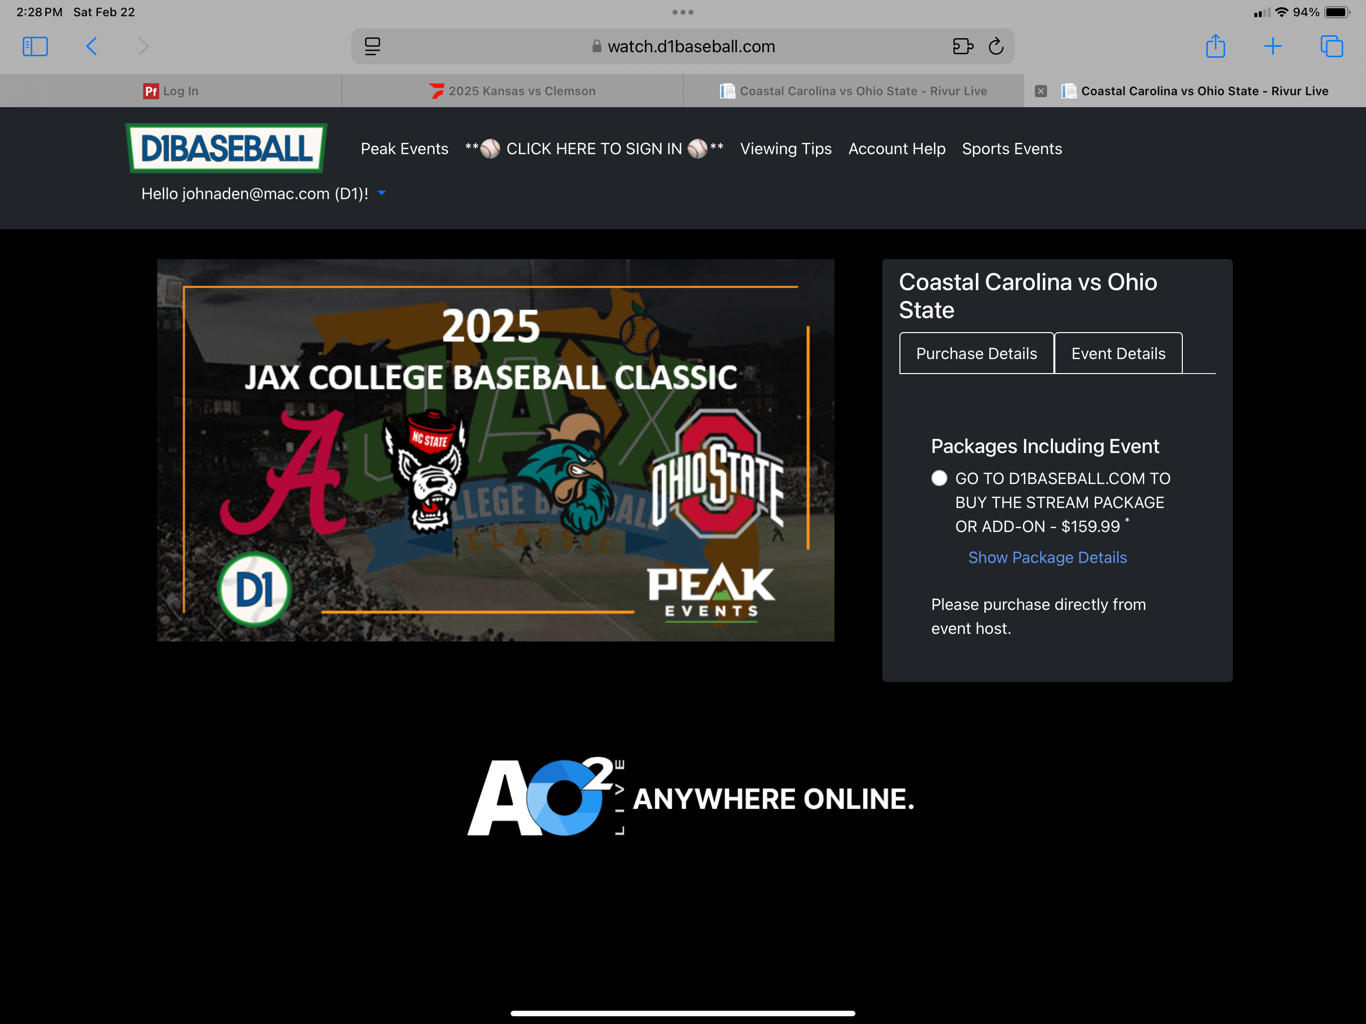Switch to the inactive Coastal Carolina tab

coord(854,91)
